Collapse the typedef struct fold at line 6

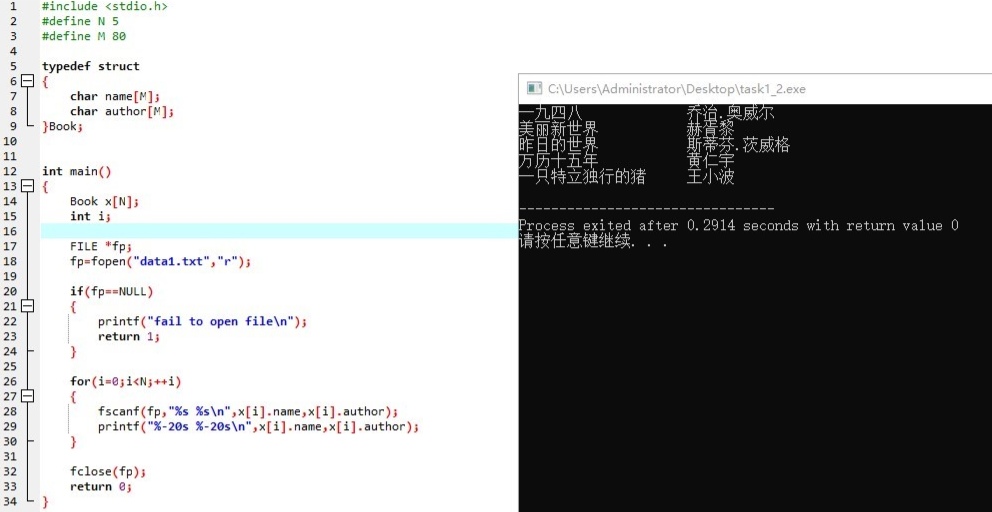click(x=27, y=81)
